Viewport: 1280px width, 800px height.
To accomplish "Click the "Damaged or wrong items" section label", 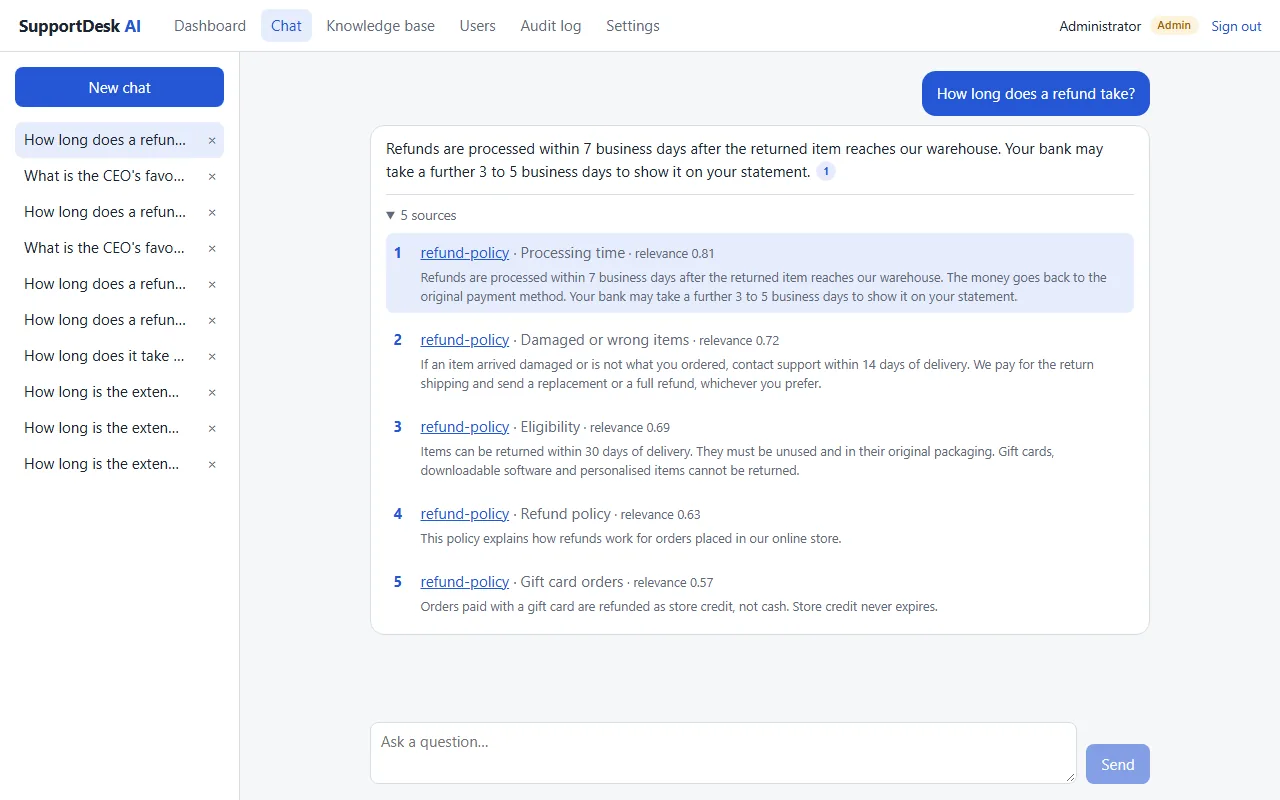I will 605,340.
